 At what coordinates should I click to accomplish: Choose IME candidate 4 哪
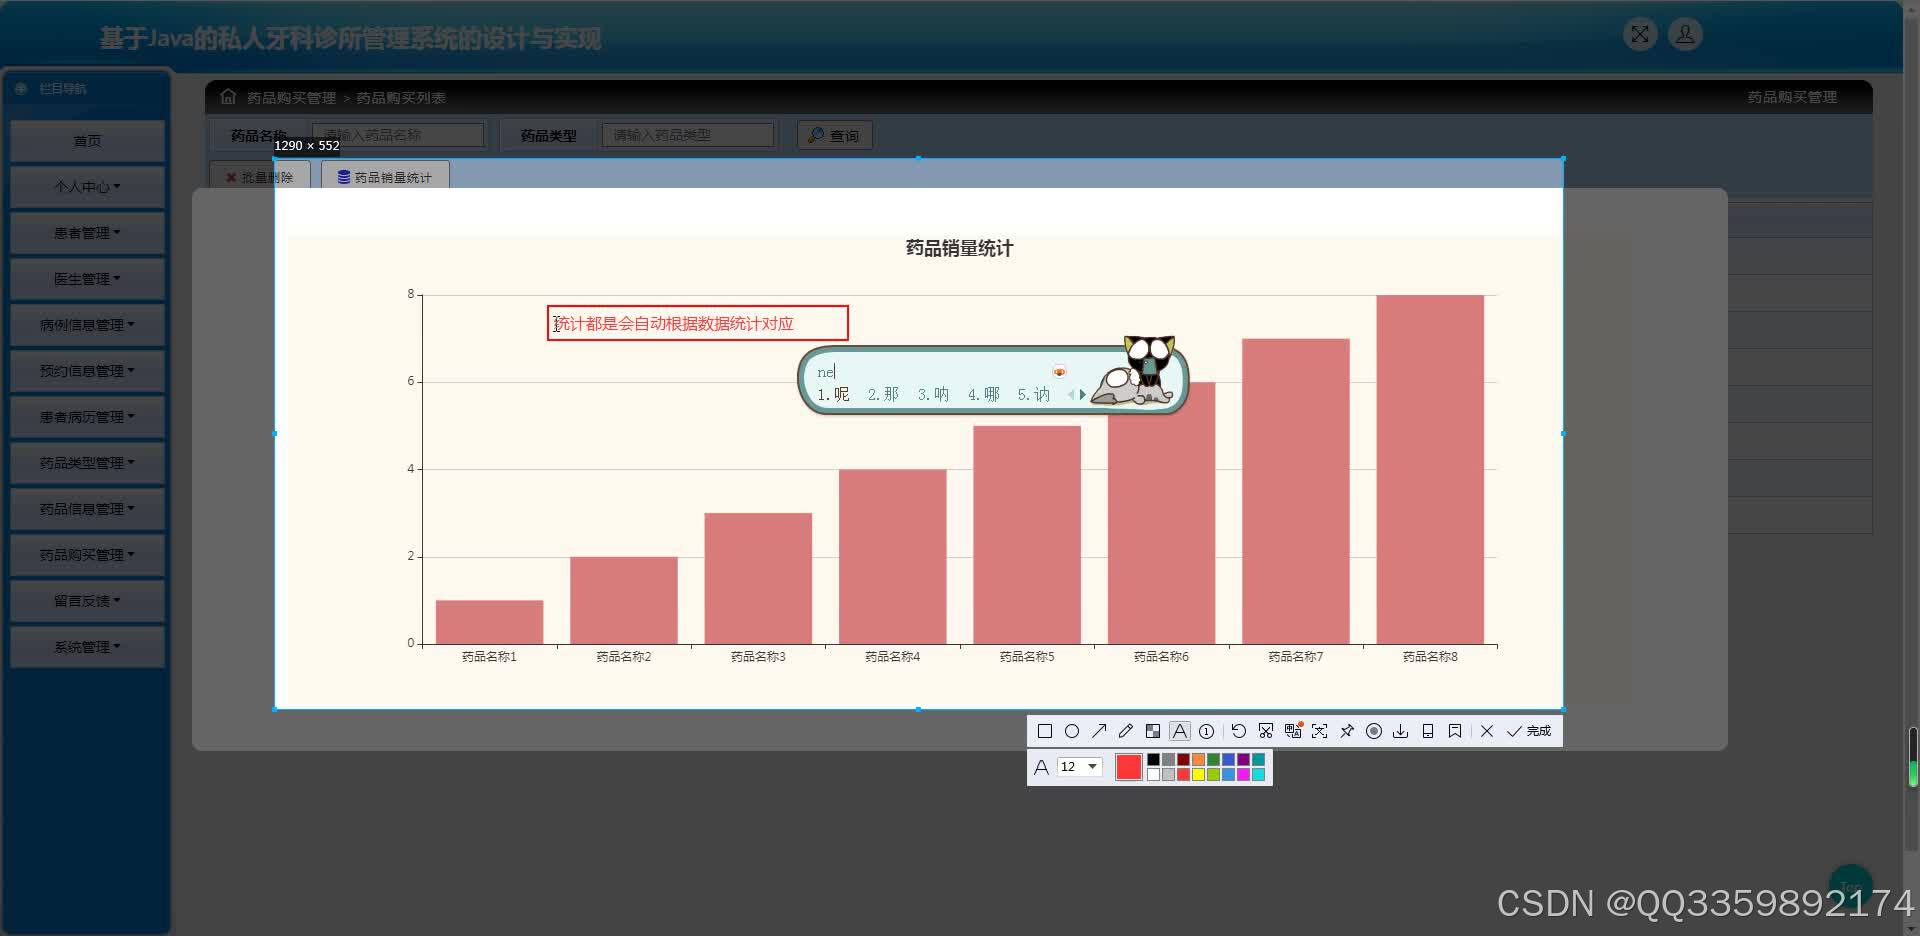(x=984, y=395)
